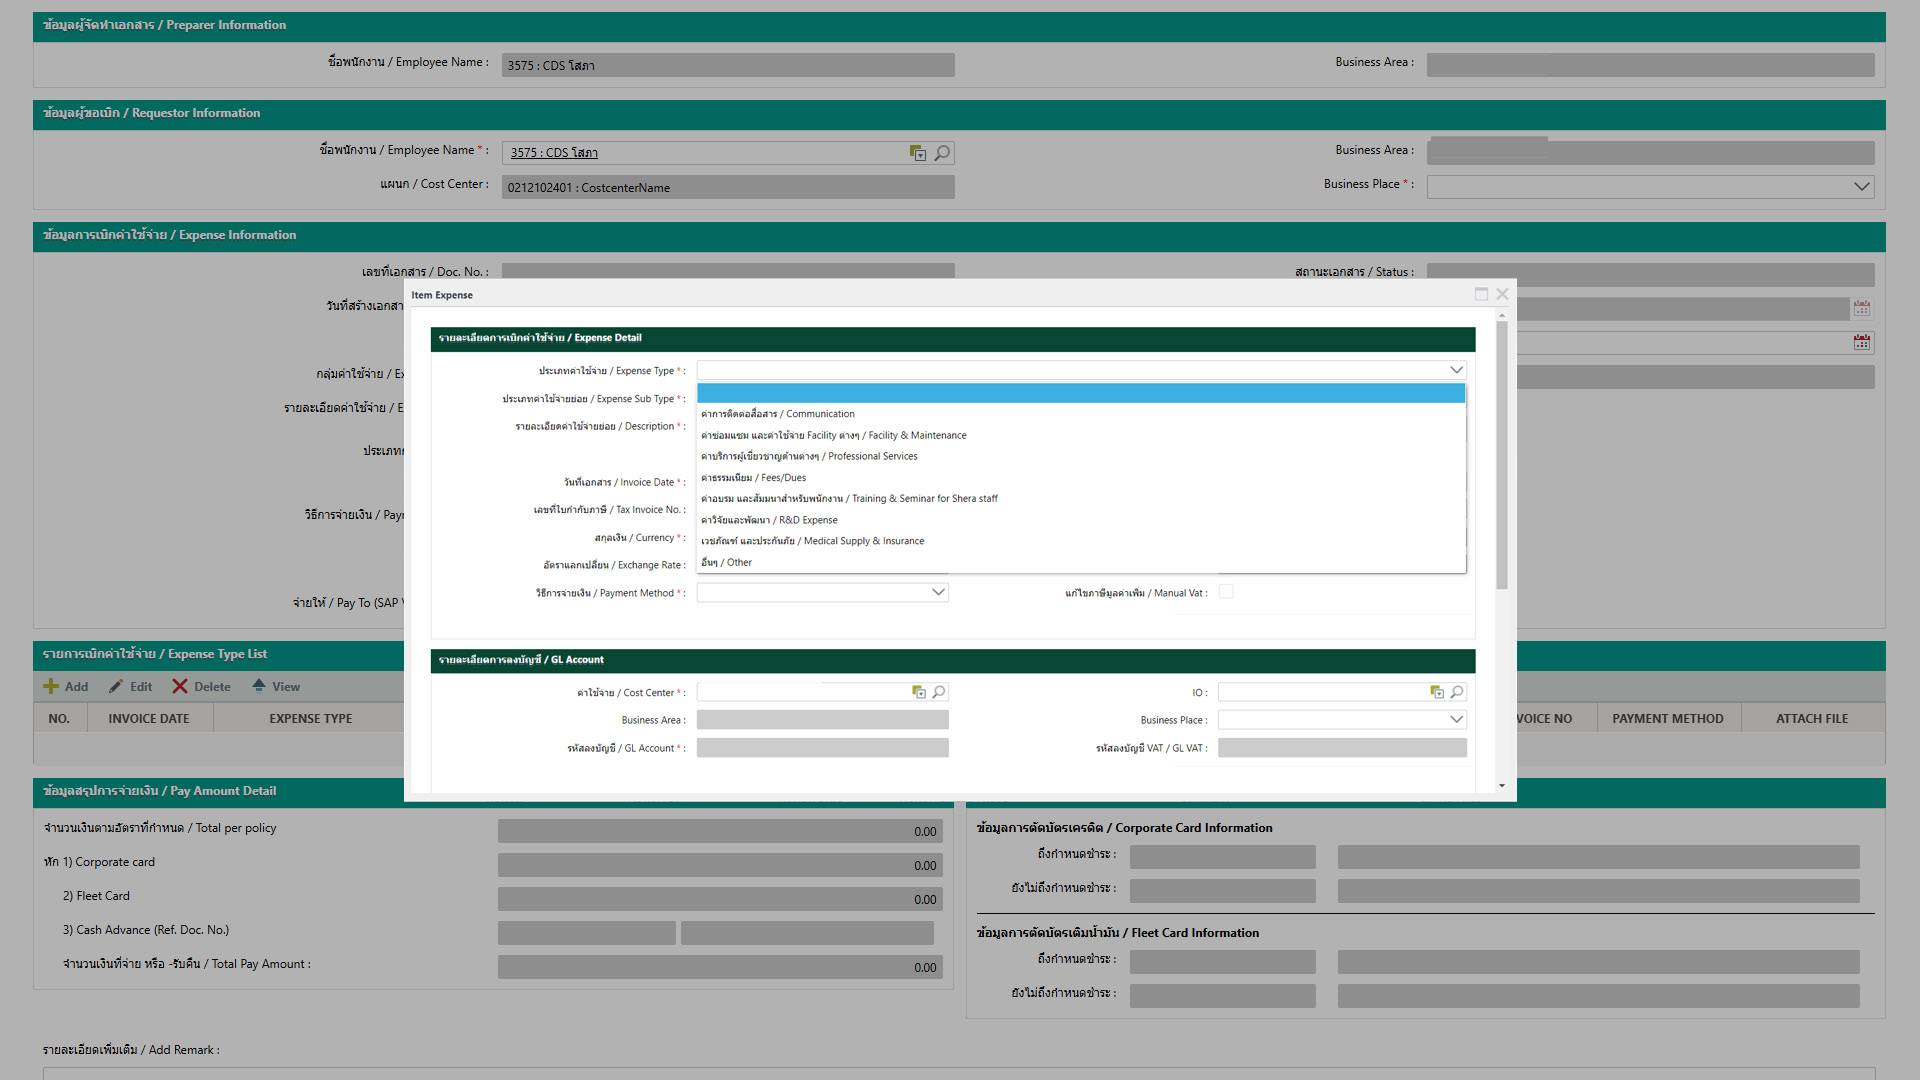Click into the Cost Center input field

pyautogui.click(x=800, y=692)
